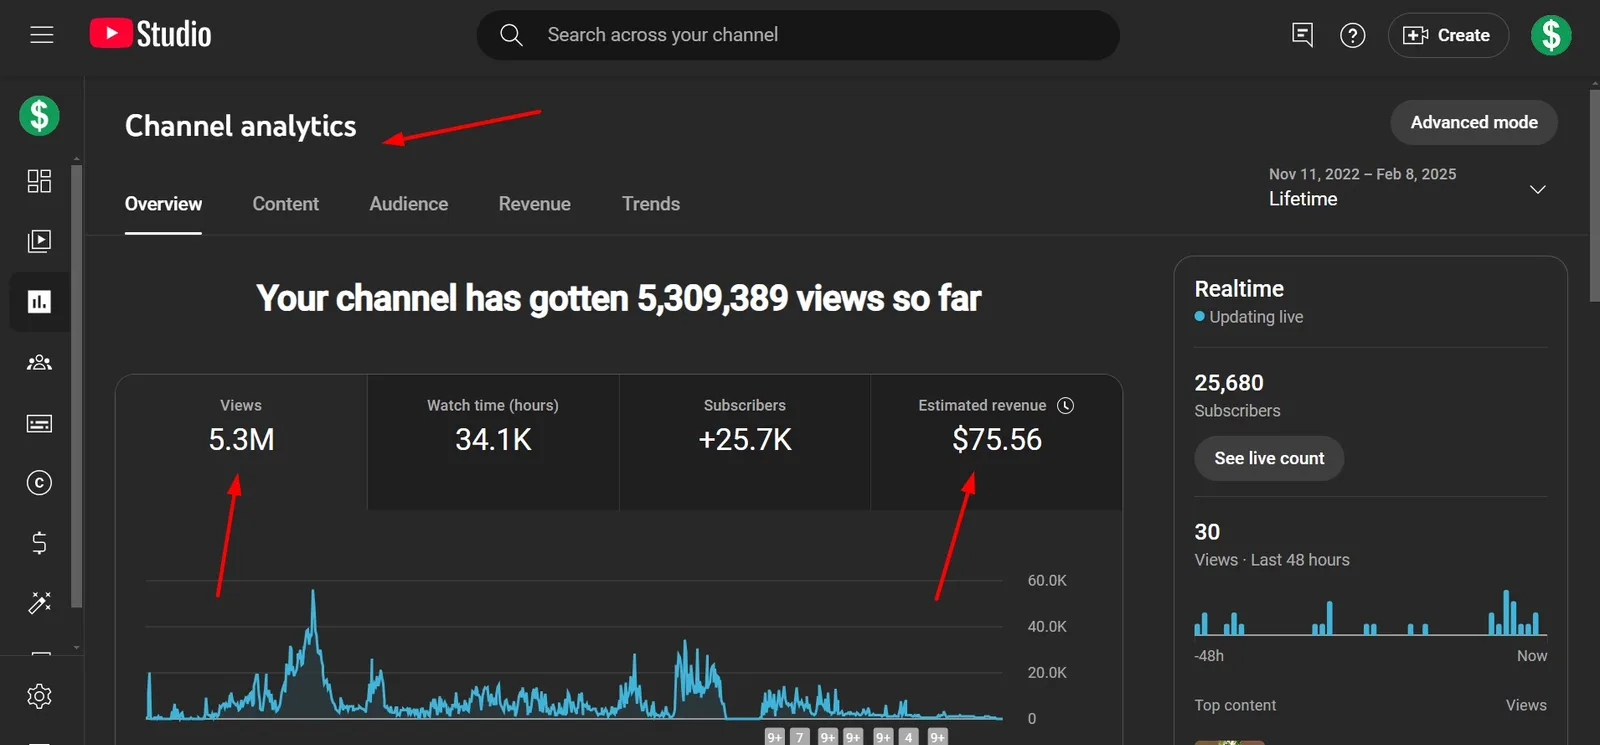
Task: Click the Create button
Action: click(1448, 36)
